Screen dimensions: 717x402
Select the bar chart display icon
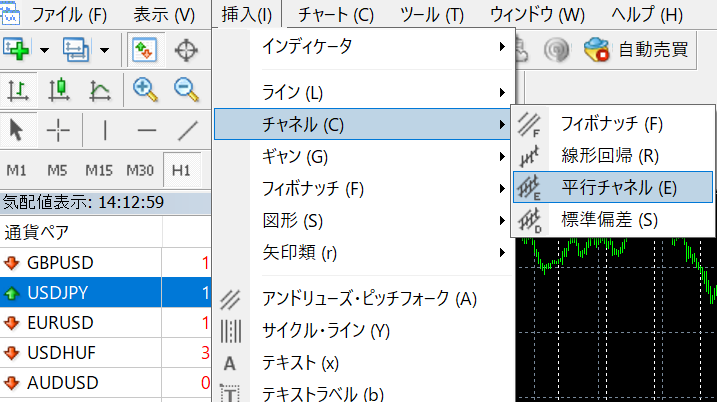point(18,90)
